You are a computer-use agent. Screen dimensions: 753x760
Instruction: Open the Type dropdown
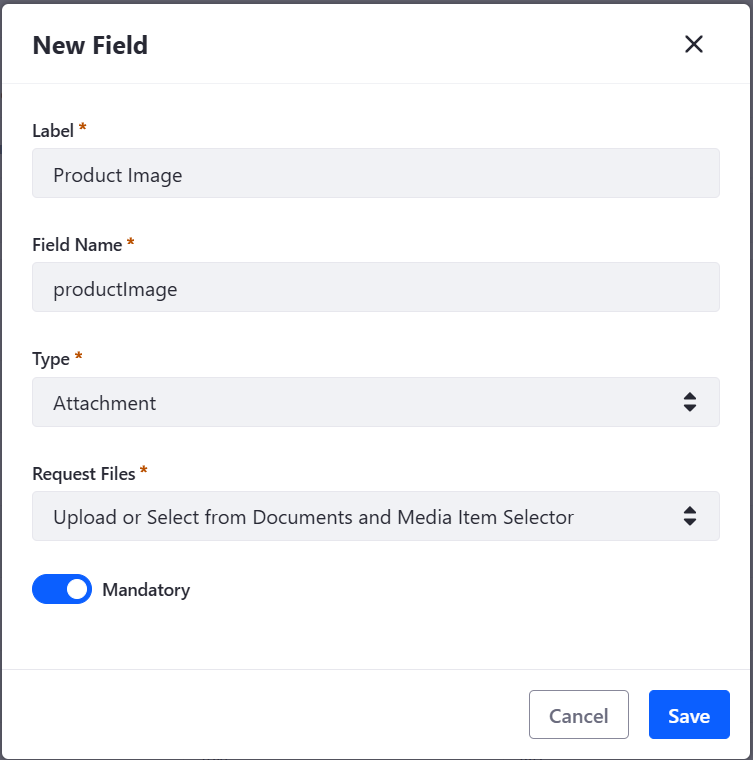click(x=376, y=402)
